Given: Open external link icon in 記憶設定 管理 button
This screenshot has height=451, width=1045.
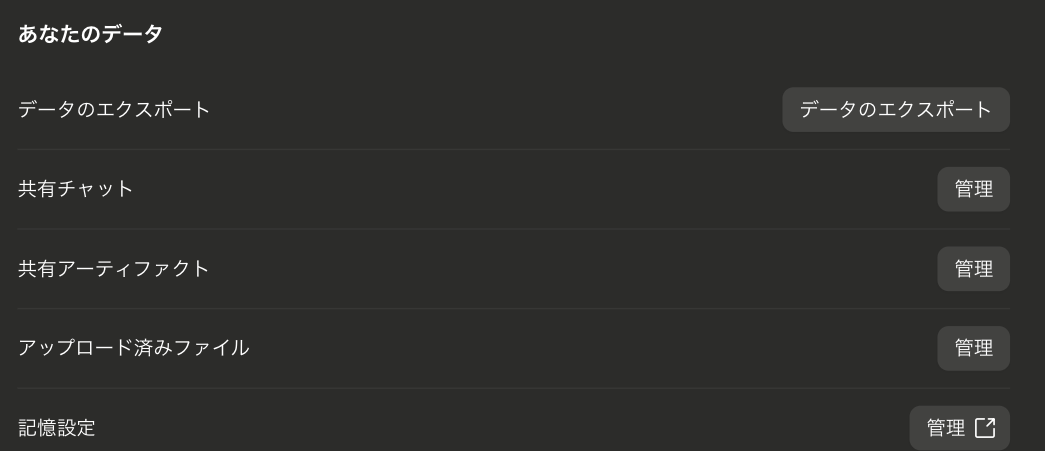Looking at the screenshot, I should tap(985, 428).
